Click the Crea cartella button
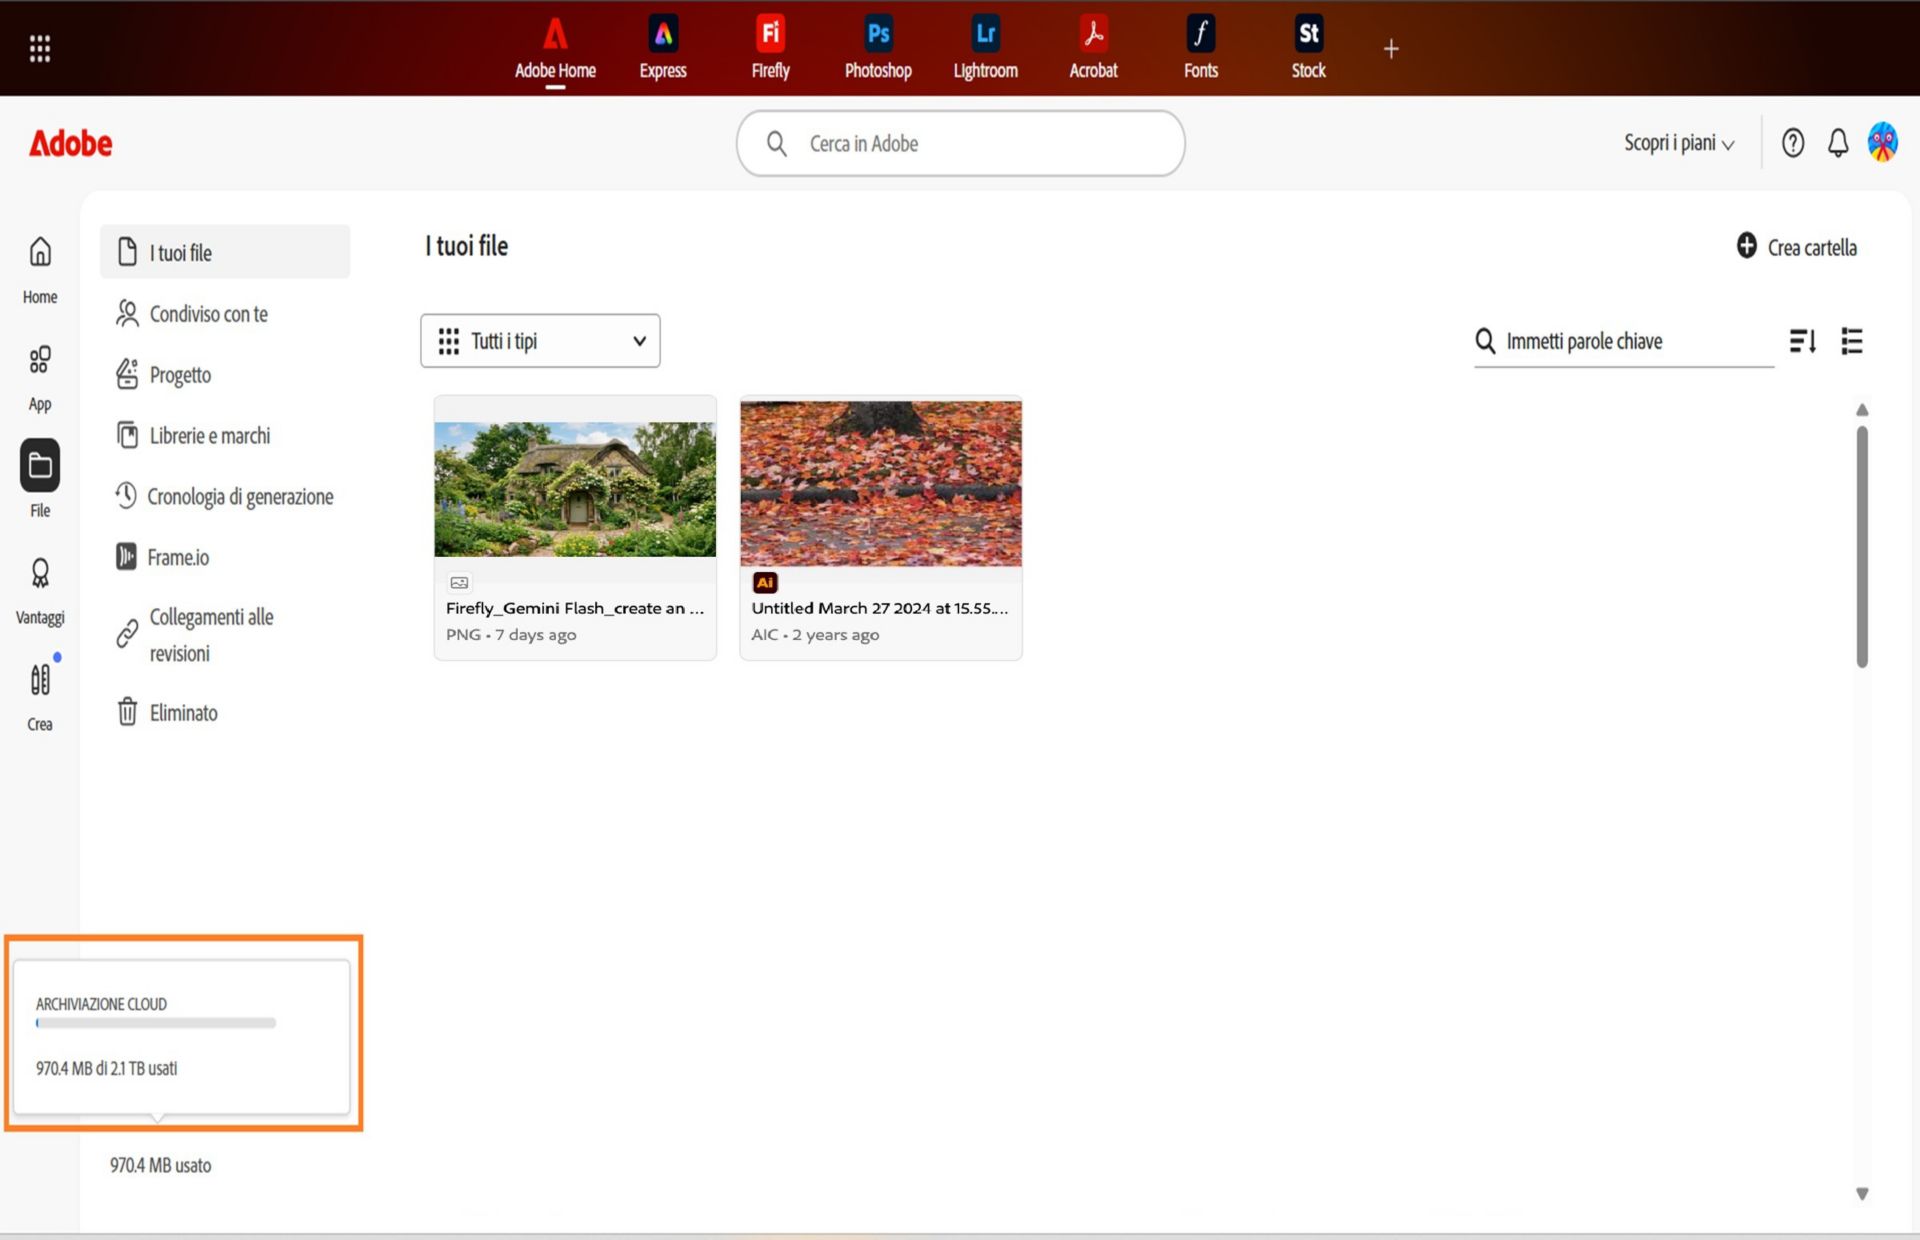 [x=1797, y=247]
